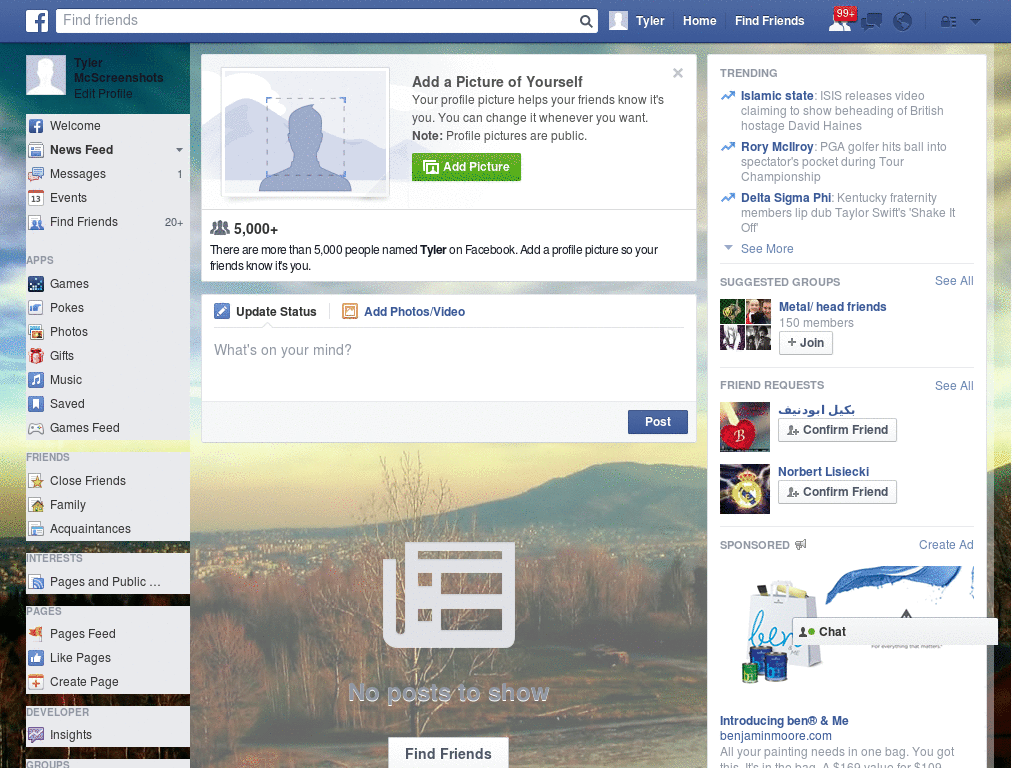Click the Saved bookmark icon
This screenshot has width=1024, height=768.
coord(36,404)
